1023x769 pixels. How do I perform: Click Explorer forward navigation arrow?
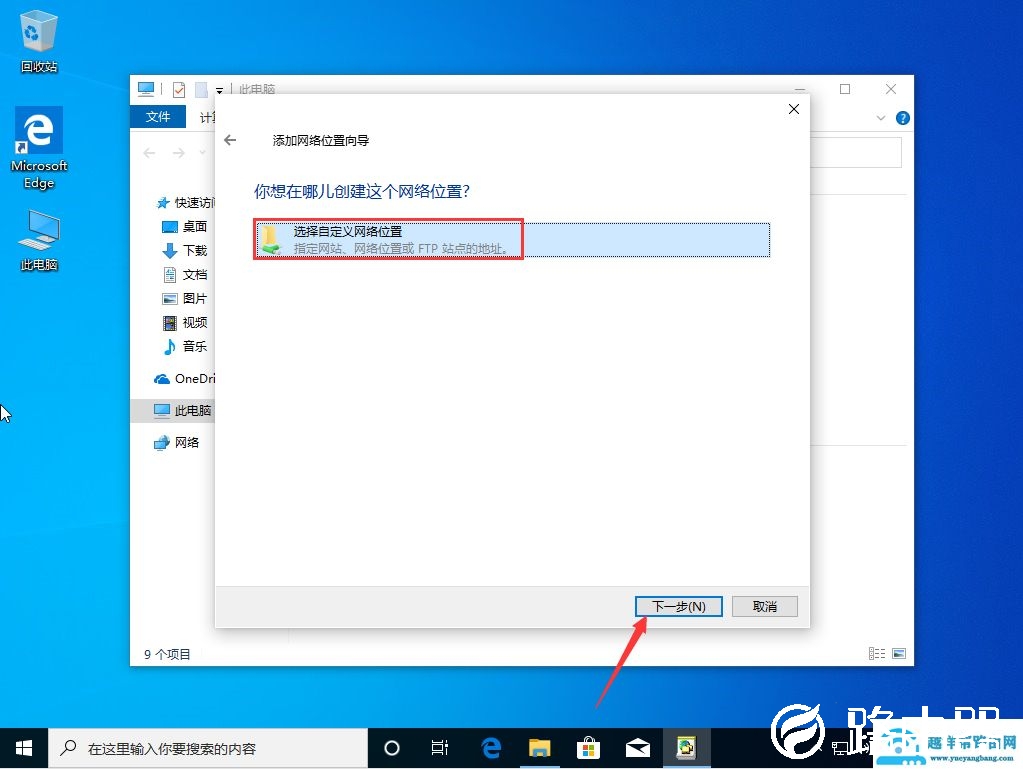(x=178, y=153)
